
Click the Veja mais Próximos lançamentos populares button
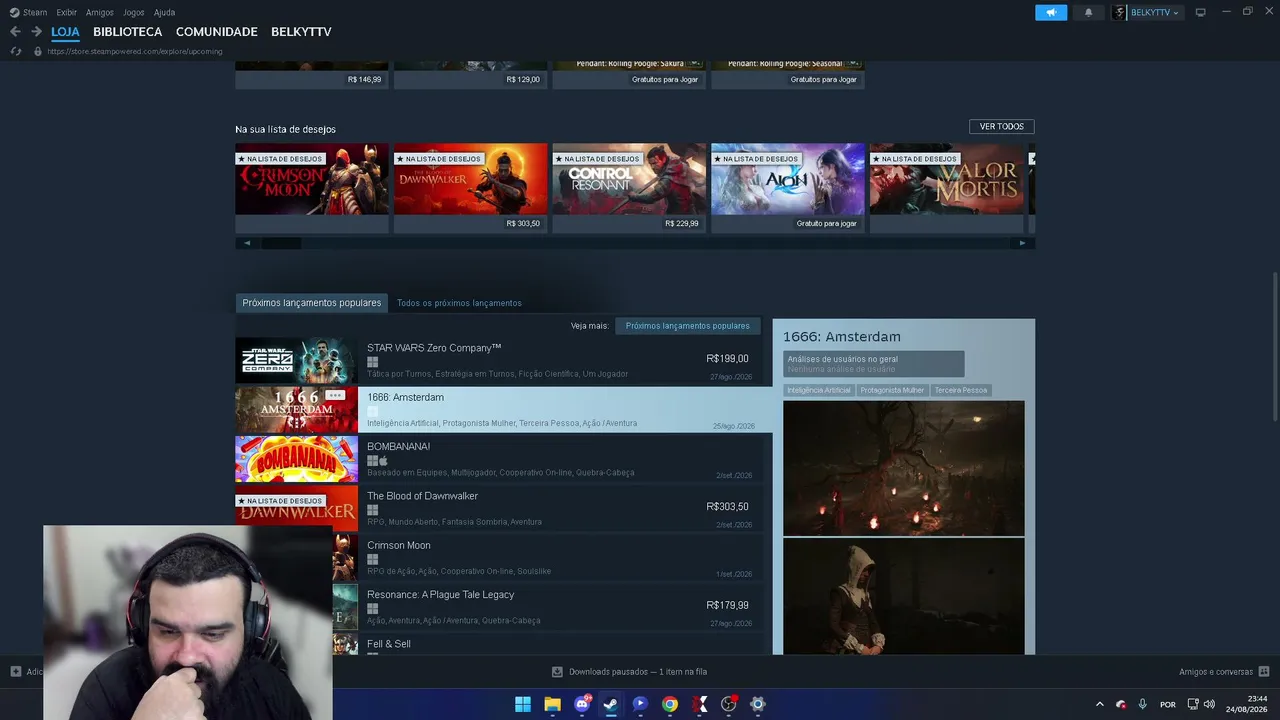687,326
